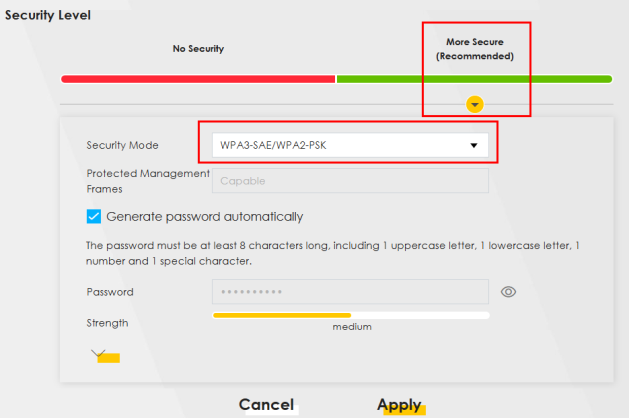Focus the Password input field
Image resolution: width=629 pixels, height=418 pixels.
tap(350, 292)
